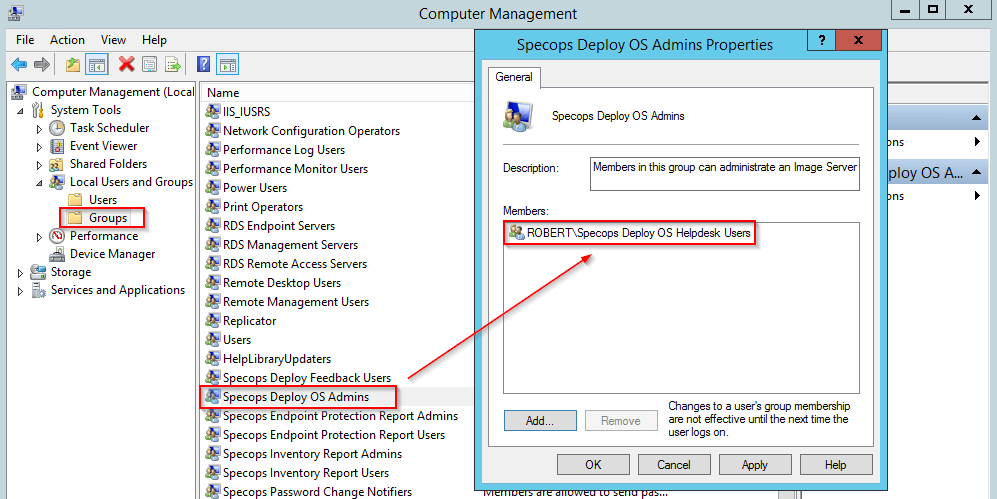
Task: Select Specops Deploy Feedback Users group
Action: 306,378
